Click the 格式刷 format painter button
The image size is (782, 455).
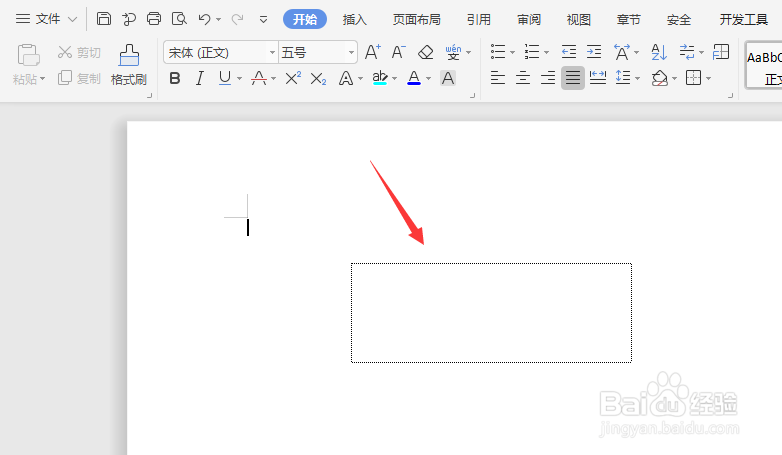129,64
